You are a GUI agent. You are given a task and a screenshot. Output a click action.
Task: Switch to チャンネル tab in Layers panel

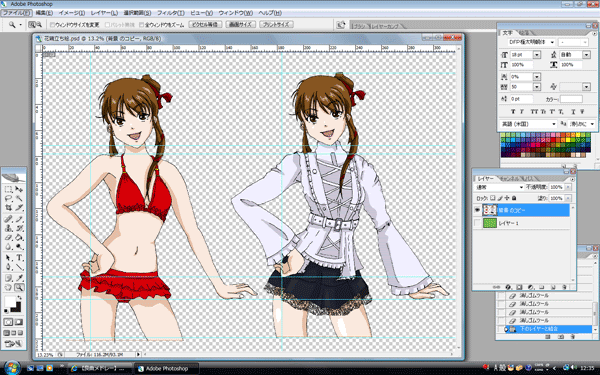pos(510,178)
